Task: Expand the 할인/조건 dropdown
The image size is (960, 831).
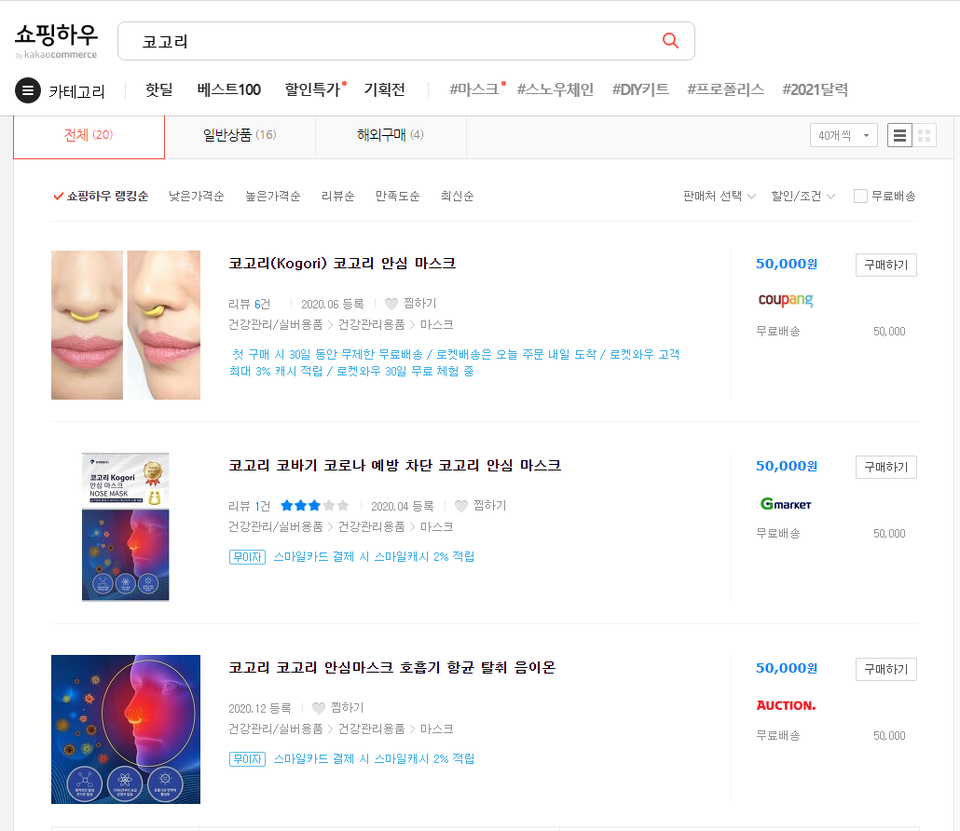Action: point(803,196)
